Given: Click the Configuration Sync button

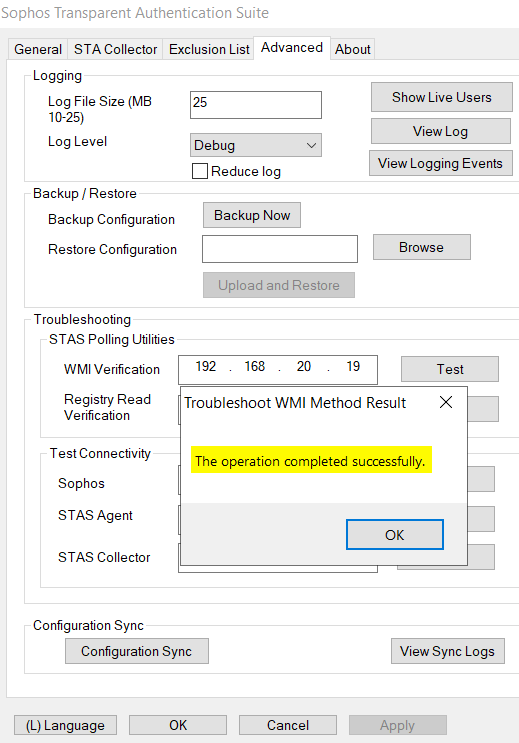Looking at the screenshot, I should (x=137, y=651).
